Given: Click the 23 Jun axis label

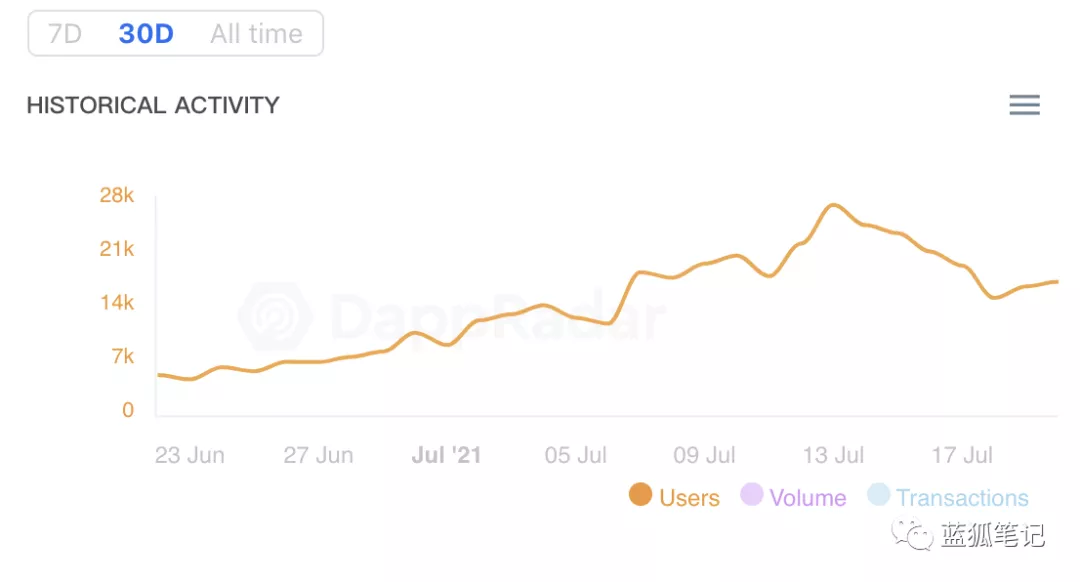Looking at the screenshot, I should [189, 455].
